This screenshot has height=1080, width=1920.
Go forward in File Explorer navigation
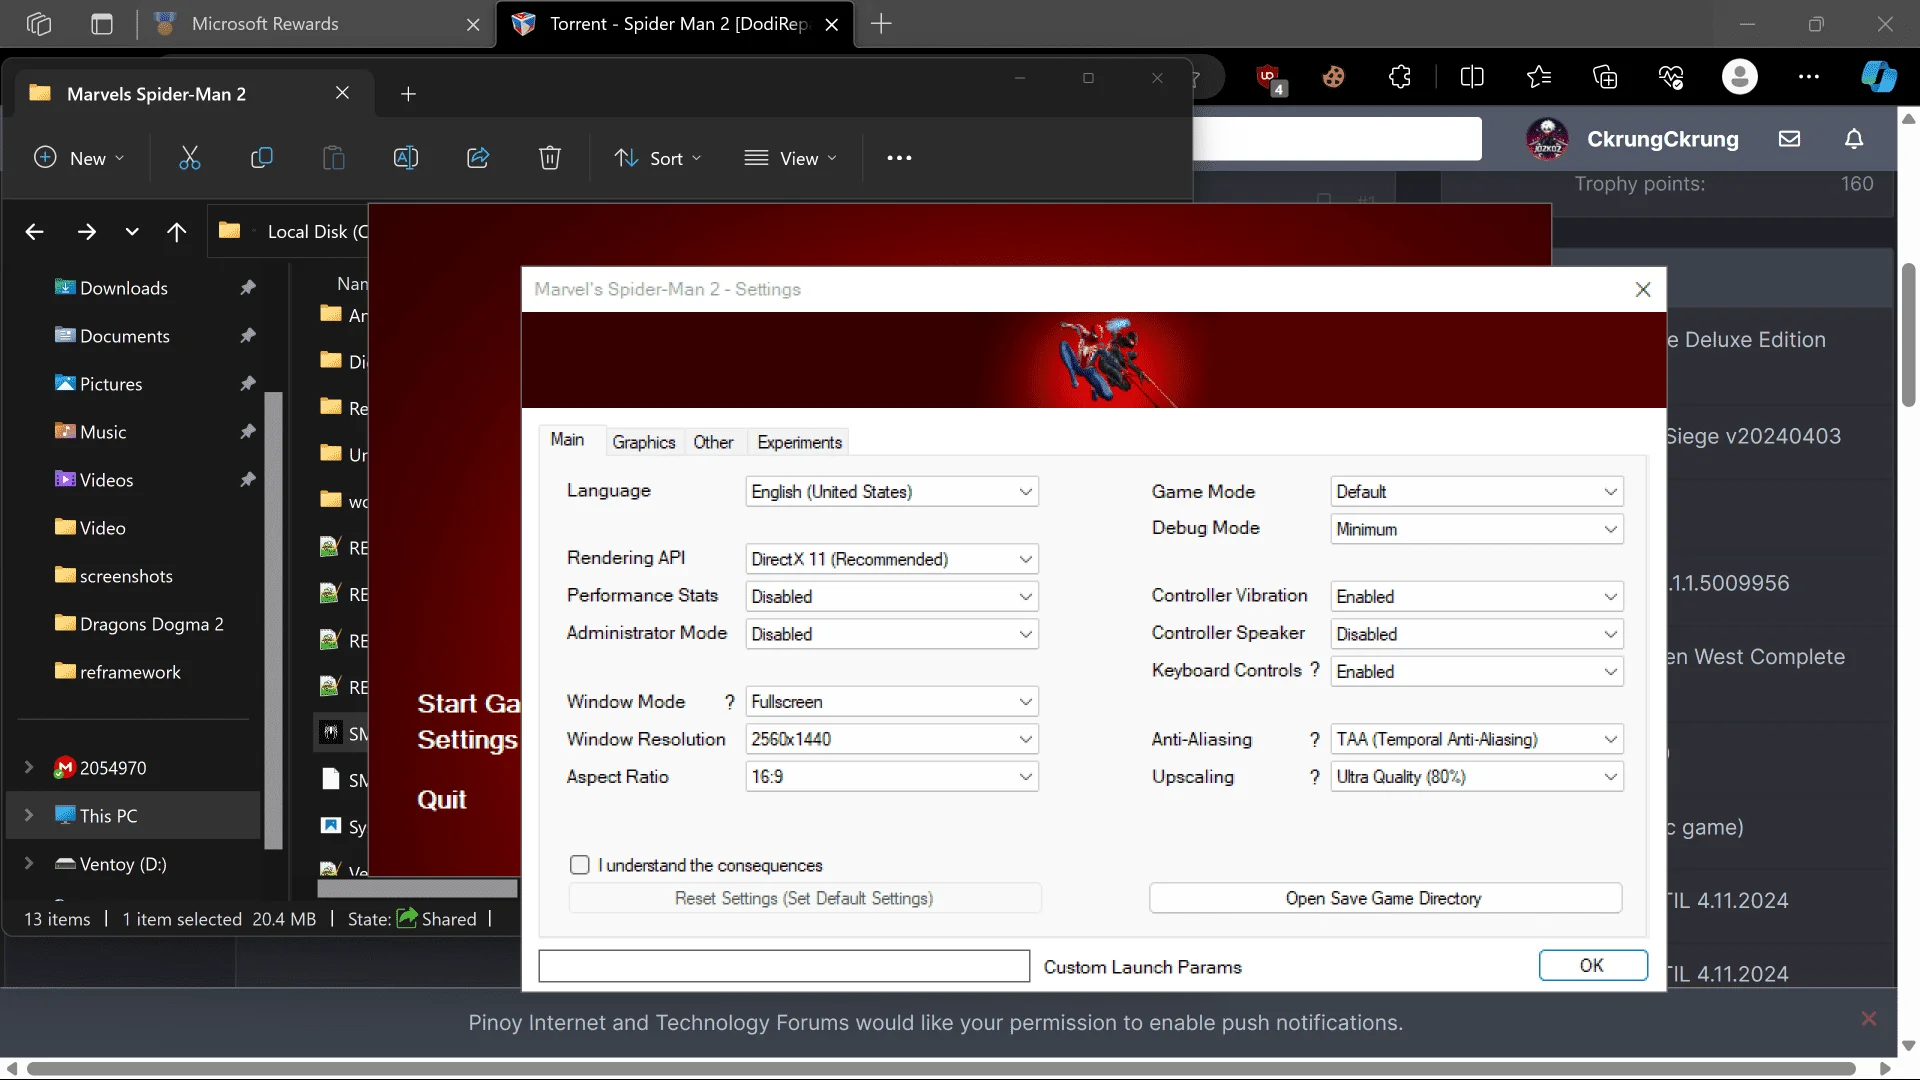pos(87,232)
